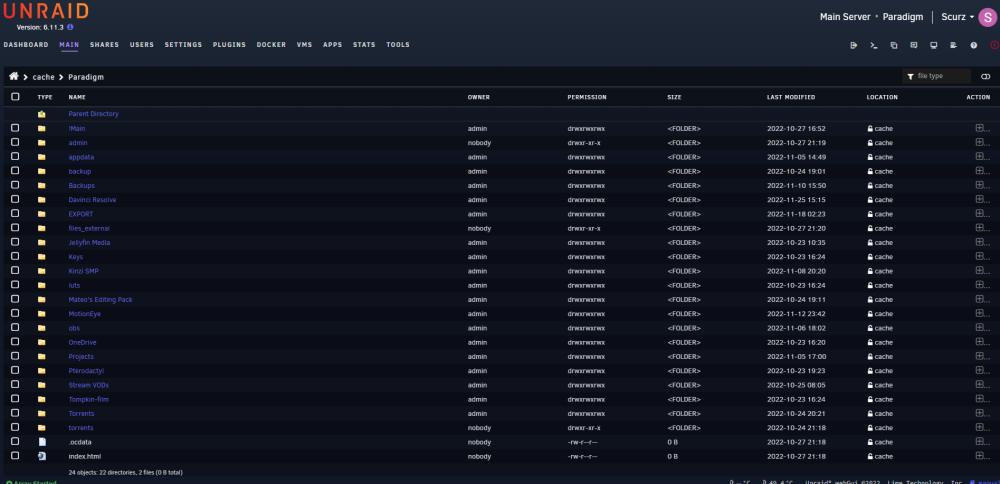The width and height of the screenshot is (1000, 484).
Task: Check the box for .ocdata file
Action: 15,442
